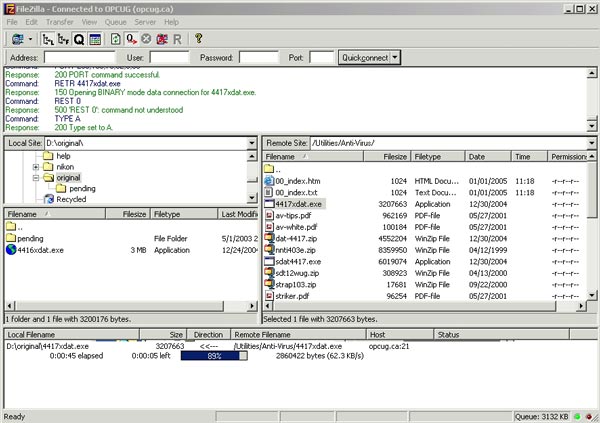The height and width of the screenshot is (423, 600).
Task: Click the Reconnect 'R' toolbar icon
Action: click(x=177, y=39)
